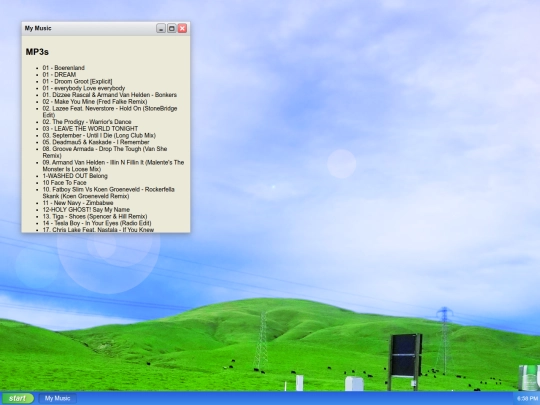Click the MP3s heading

[x=37, y=52]
